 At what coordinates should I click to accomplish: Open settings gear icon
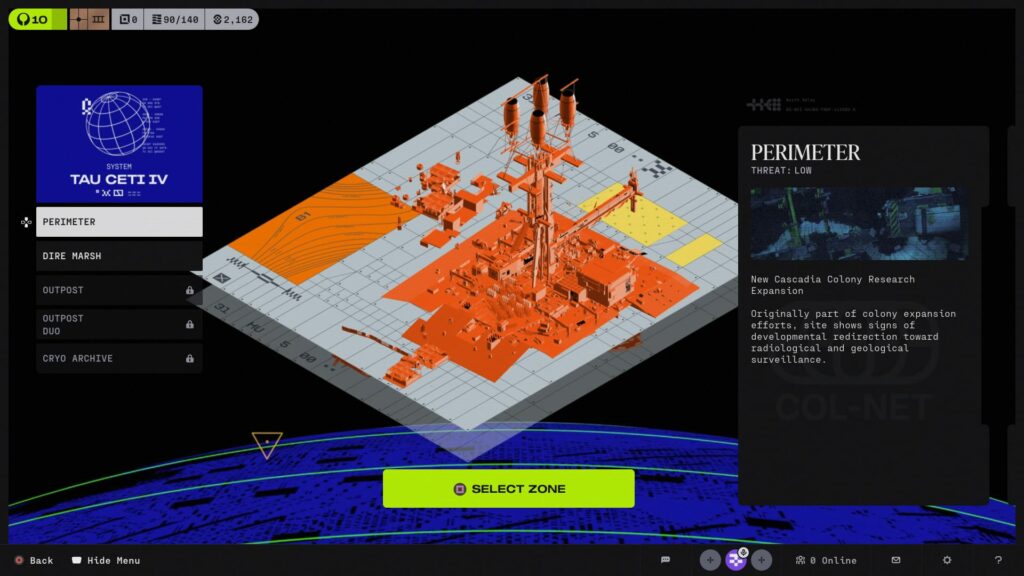pos(947,560)
